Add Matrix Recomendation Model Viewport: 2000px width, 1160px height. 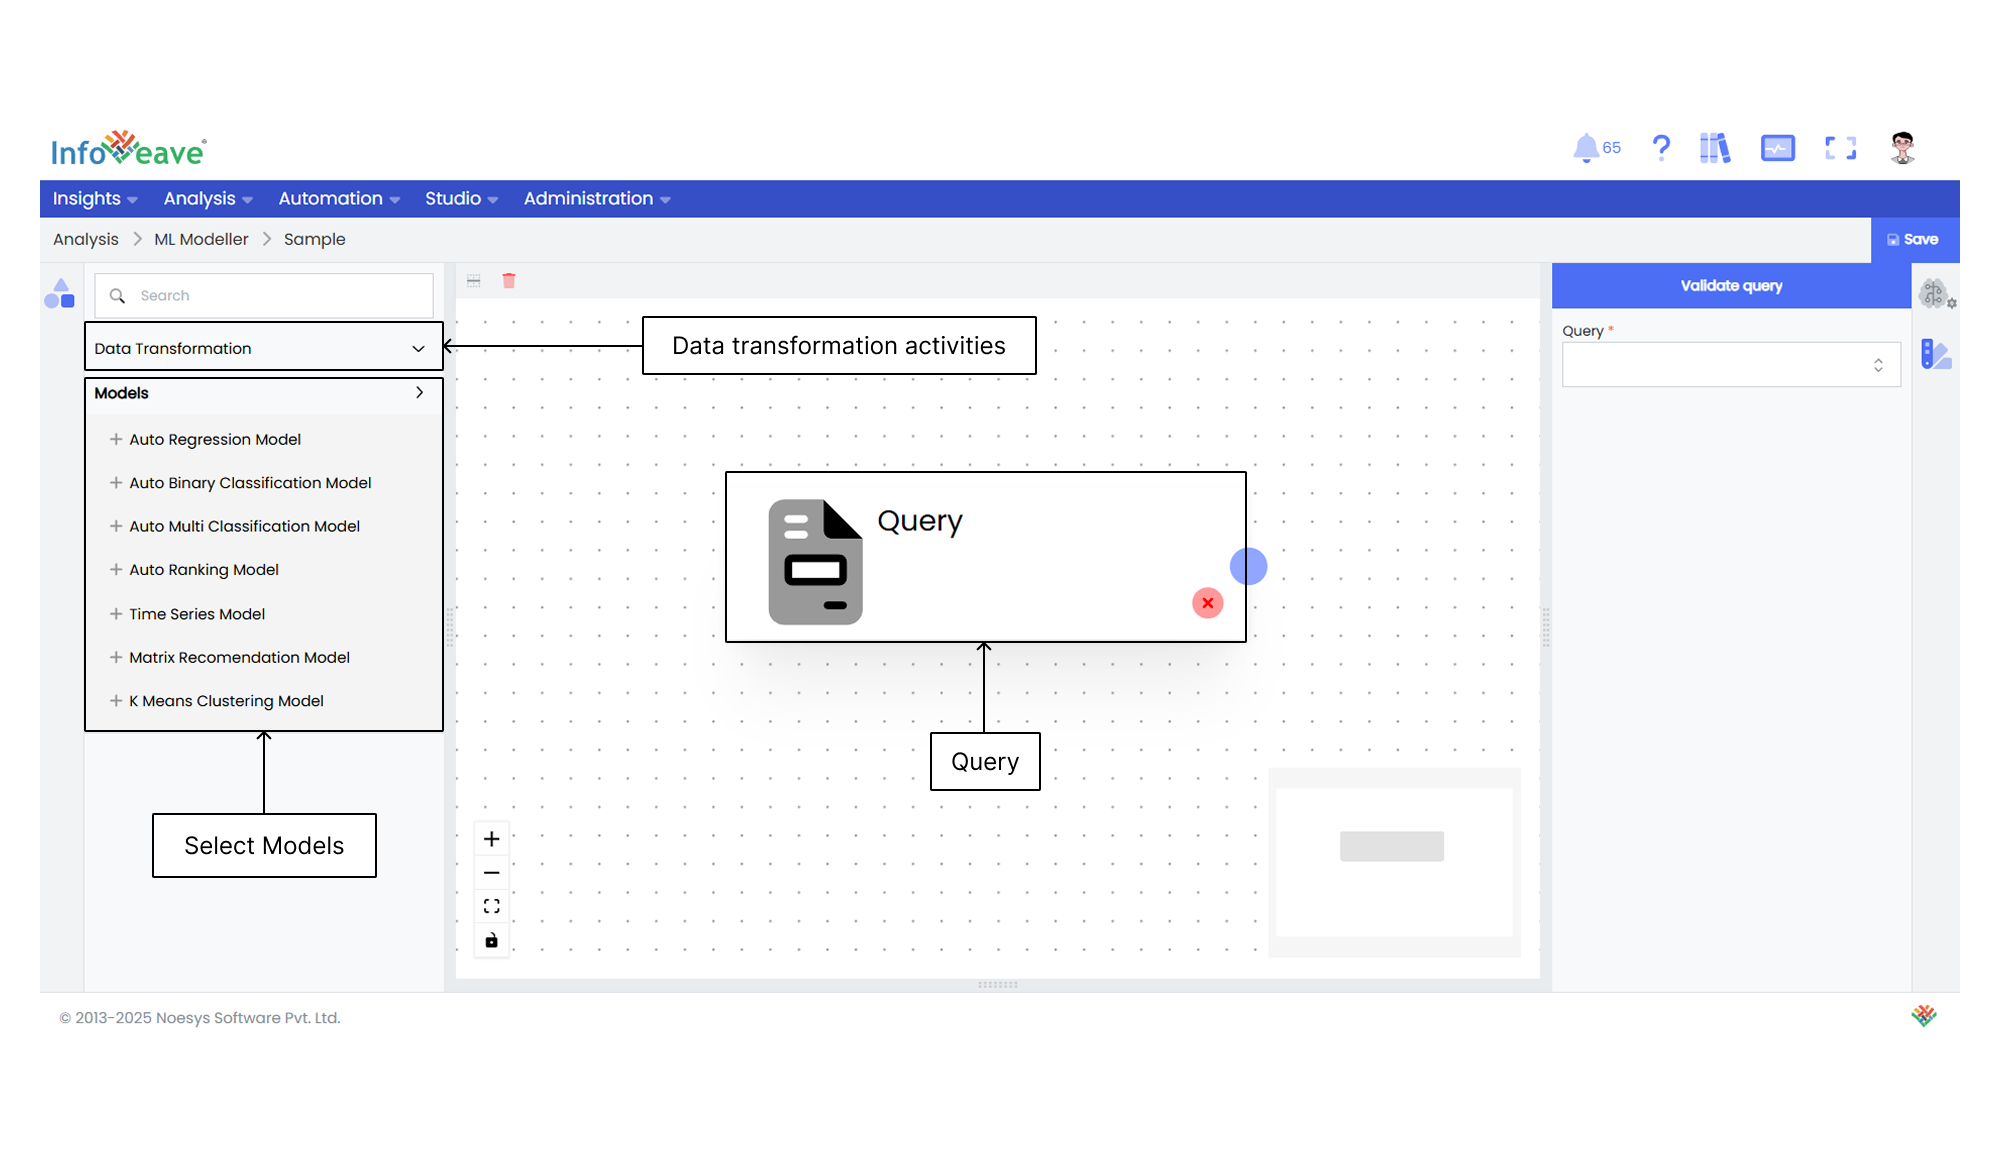(230, 657)
